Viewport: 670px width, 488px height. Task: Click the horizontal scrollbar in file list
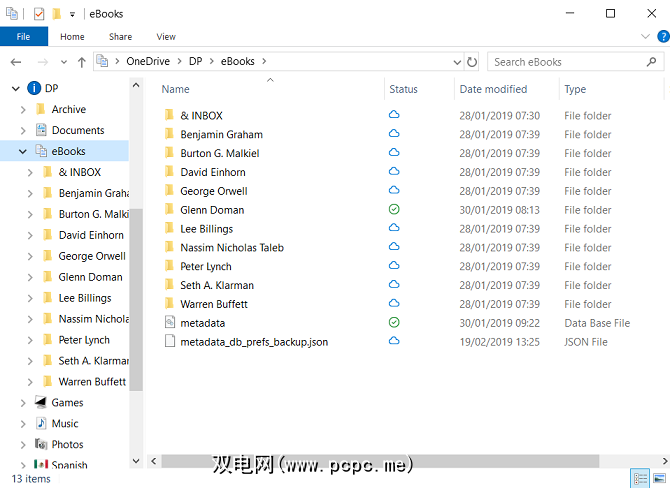(380, 461)
